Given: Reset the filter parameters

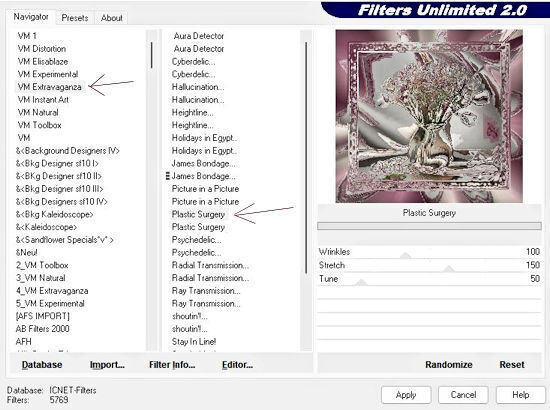Looking at the screenshot, I should pos(512,365).
